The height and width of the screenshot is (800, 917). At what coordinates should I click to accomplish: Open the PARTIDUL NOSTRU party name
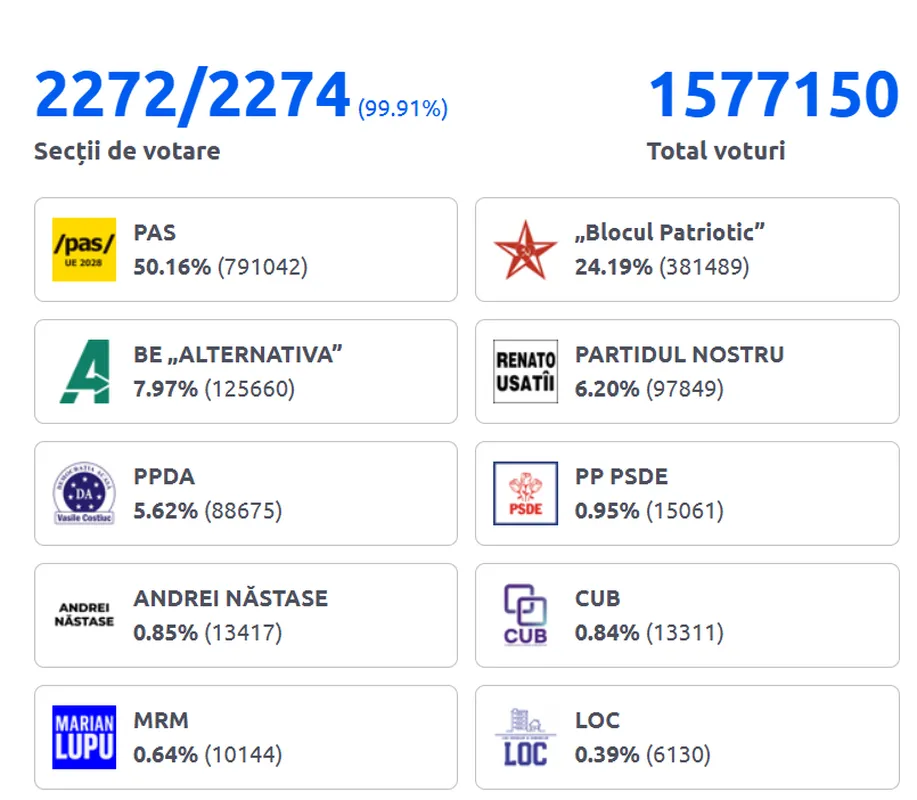(x=680, y=355)
